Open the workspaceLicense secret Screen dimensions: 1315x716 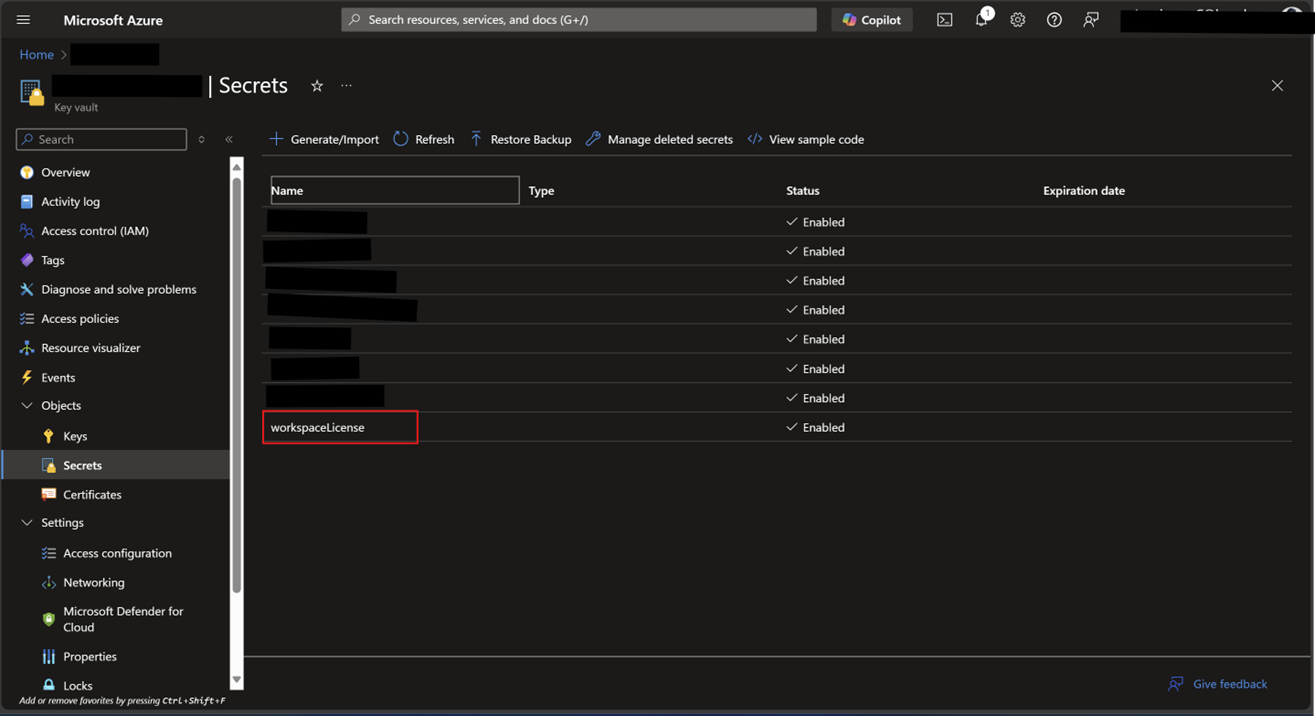(318, 428)
